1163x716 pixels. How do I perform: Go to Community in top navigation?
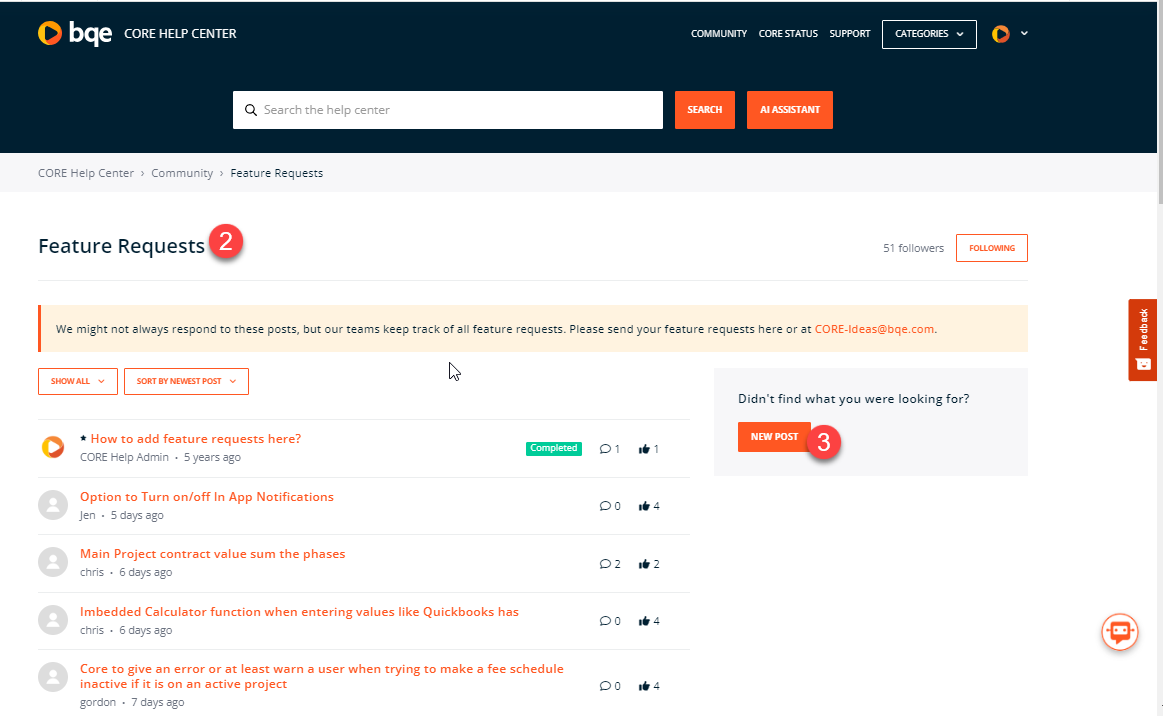(719, 33)
